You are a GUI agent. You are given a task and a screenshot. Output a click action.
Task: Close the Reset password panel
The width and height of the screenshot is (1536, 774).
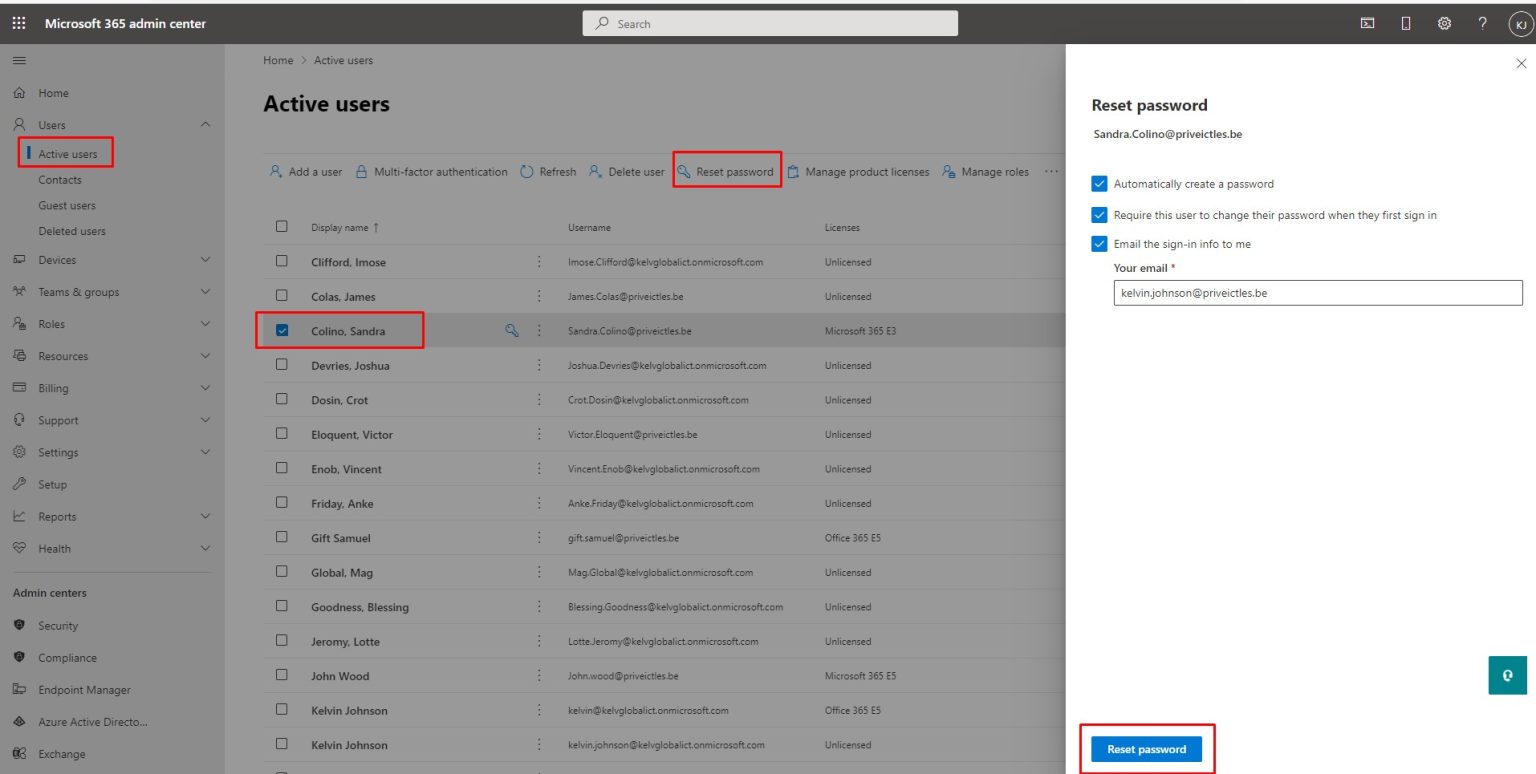tap(1522, 63)
